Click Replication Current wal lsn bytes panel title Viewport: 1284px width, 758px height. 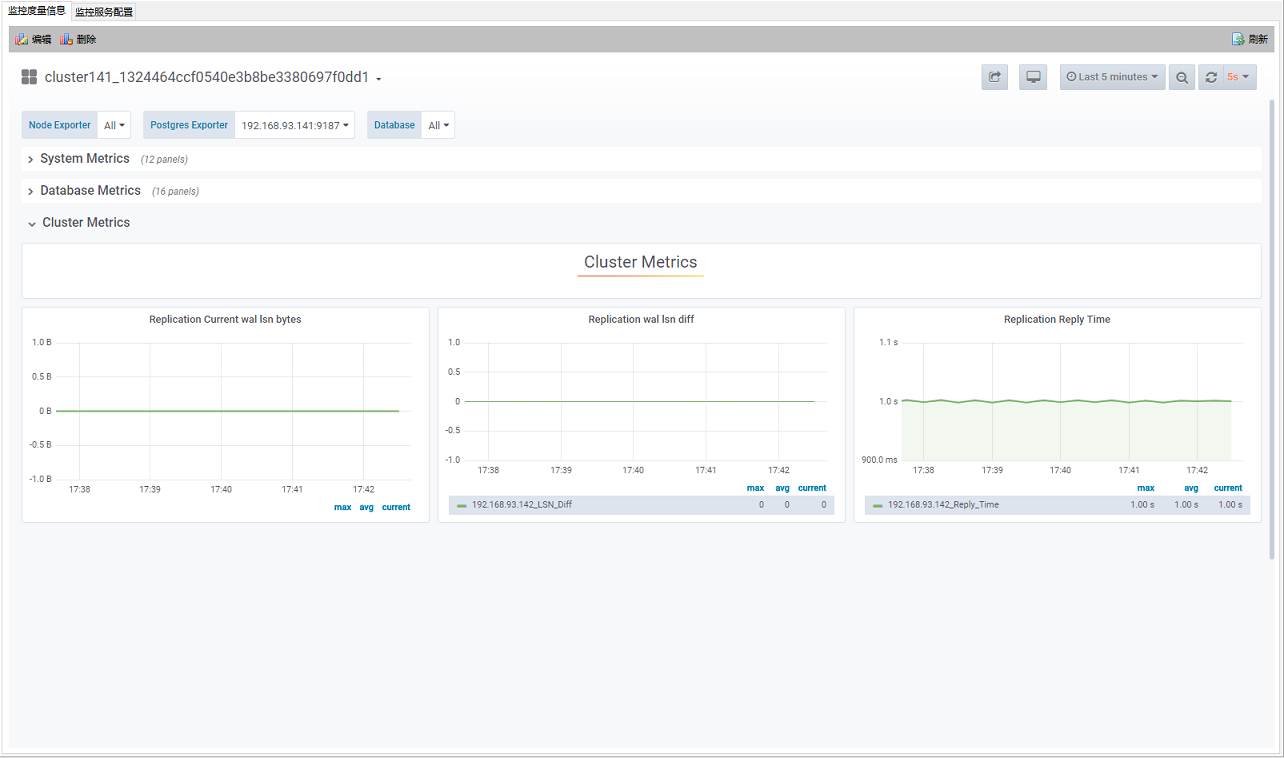point(225,320)
